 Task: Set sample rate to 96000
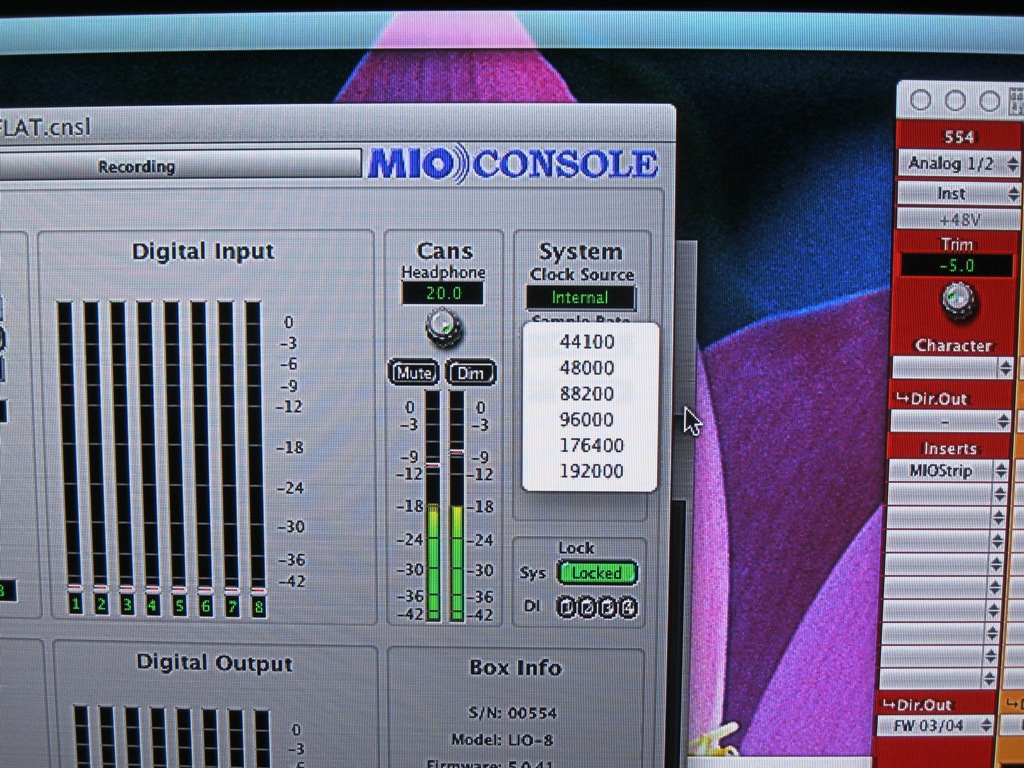[x=587, y=419]
